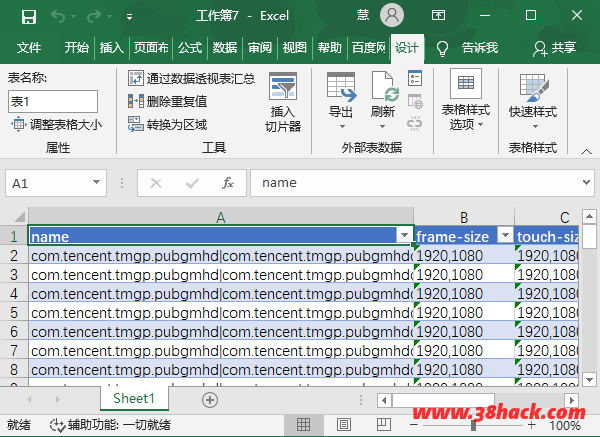The height and width of the screenshot is (437, 600).
Task: Click 通过数据透视表汇总
Action: [191, 78]
